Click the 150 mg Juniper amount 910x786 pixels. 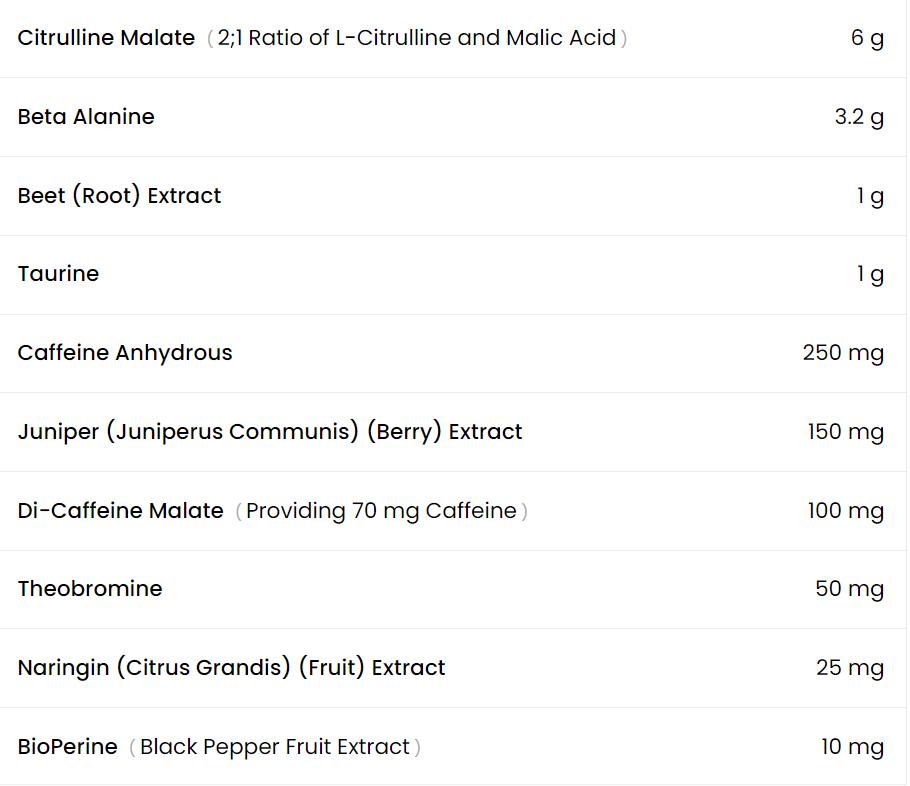846,432
